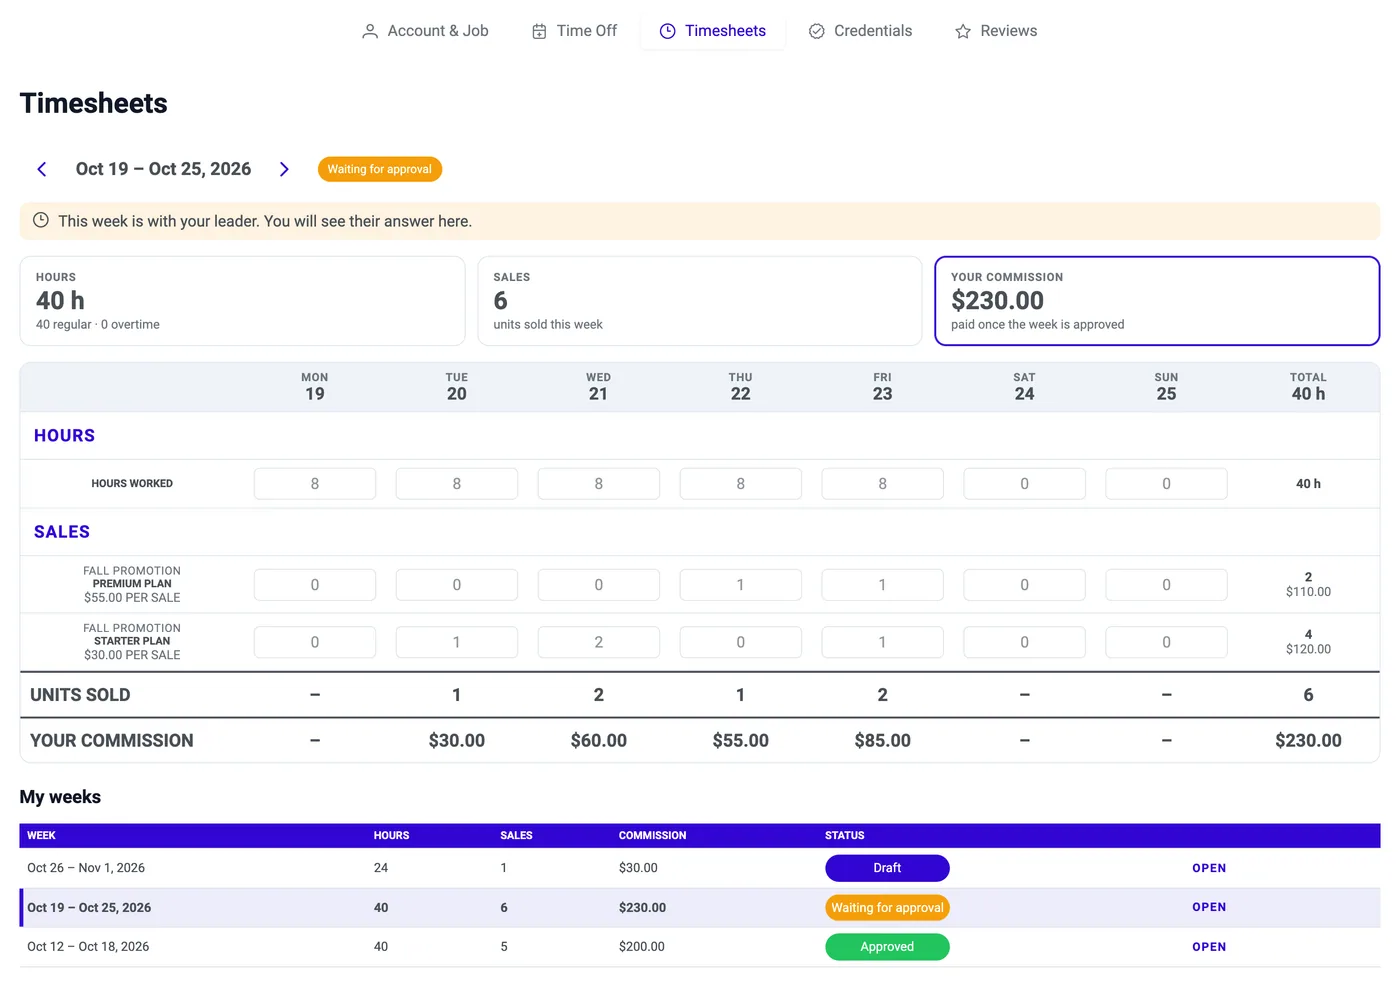
Task: Click the Waiting for approval badge in My weeks
Action: [887, 908]
